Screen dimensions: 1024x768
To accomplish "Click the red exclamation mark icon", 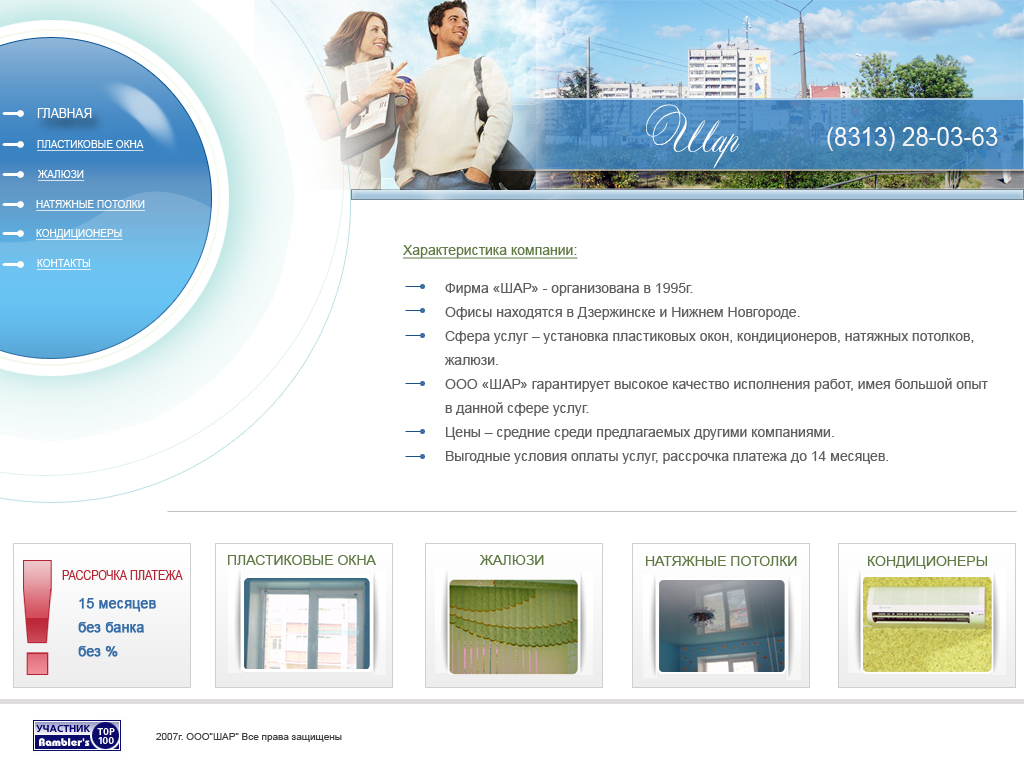I will pyautogui.click(x=37, y=617).
